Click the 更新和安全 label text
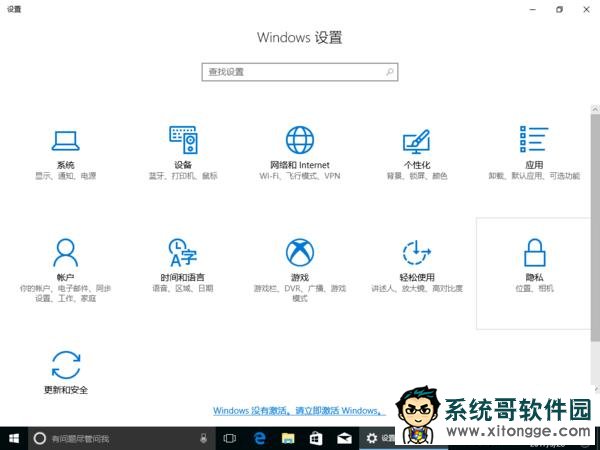 [x=66, y=390]
